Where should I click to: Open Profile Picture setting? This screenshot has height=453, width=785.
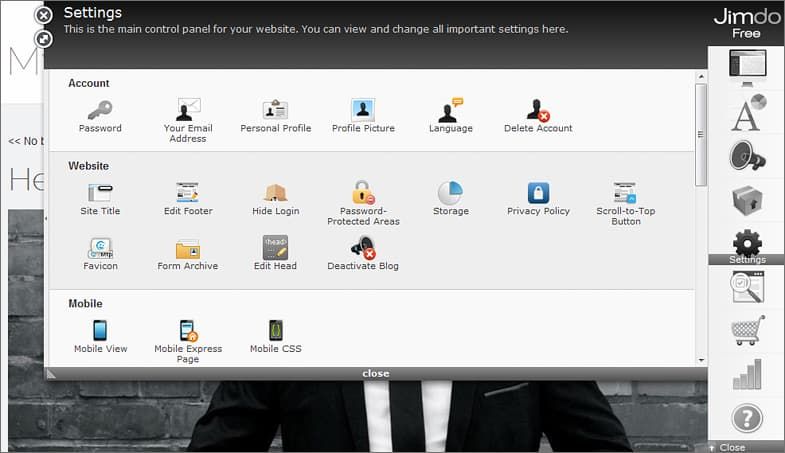coord(363,116)
